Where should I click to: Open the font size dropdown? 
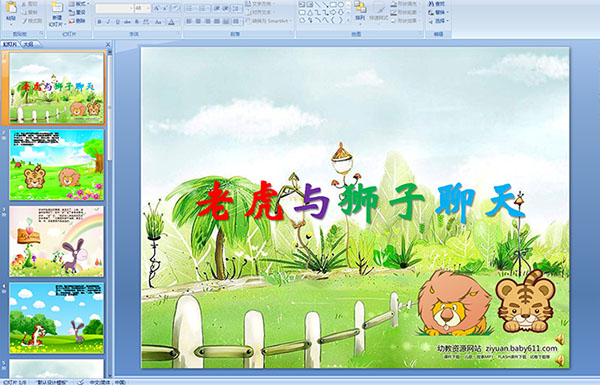click(x=143, y=8)
